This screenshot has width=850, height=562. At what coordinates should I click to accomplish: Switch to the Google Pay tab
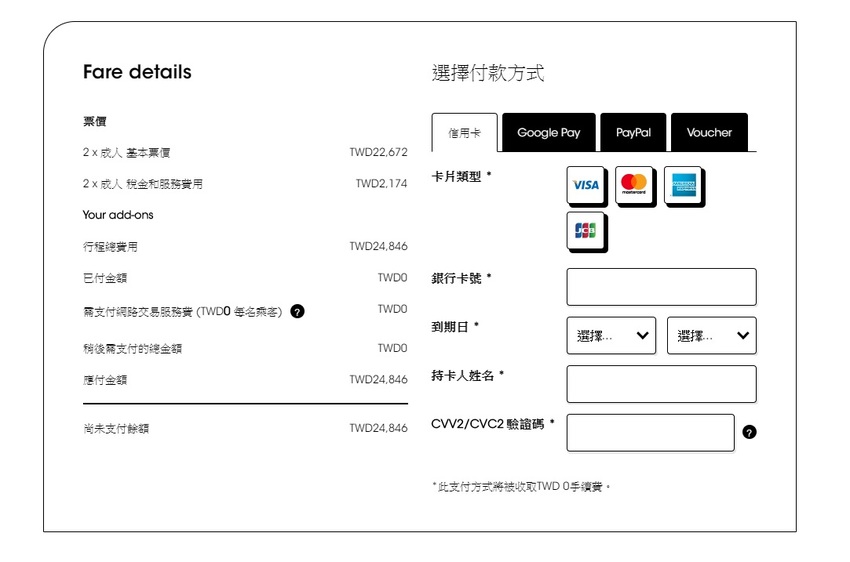tap(548, 133)
